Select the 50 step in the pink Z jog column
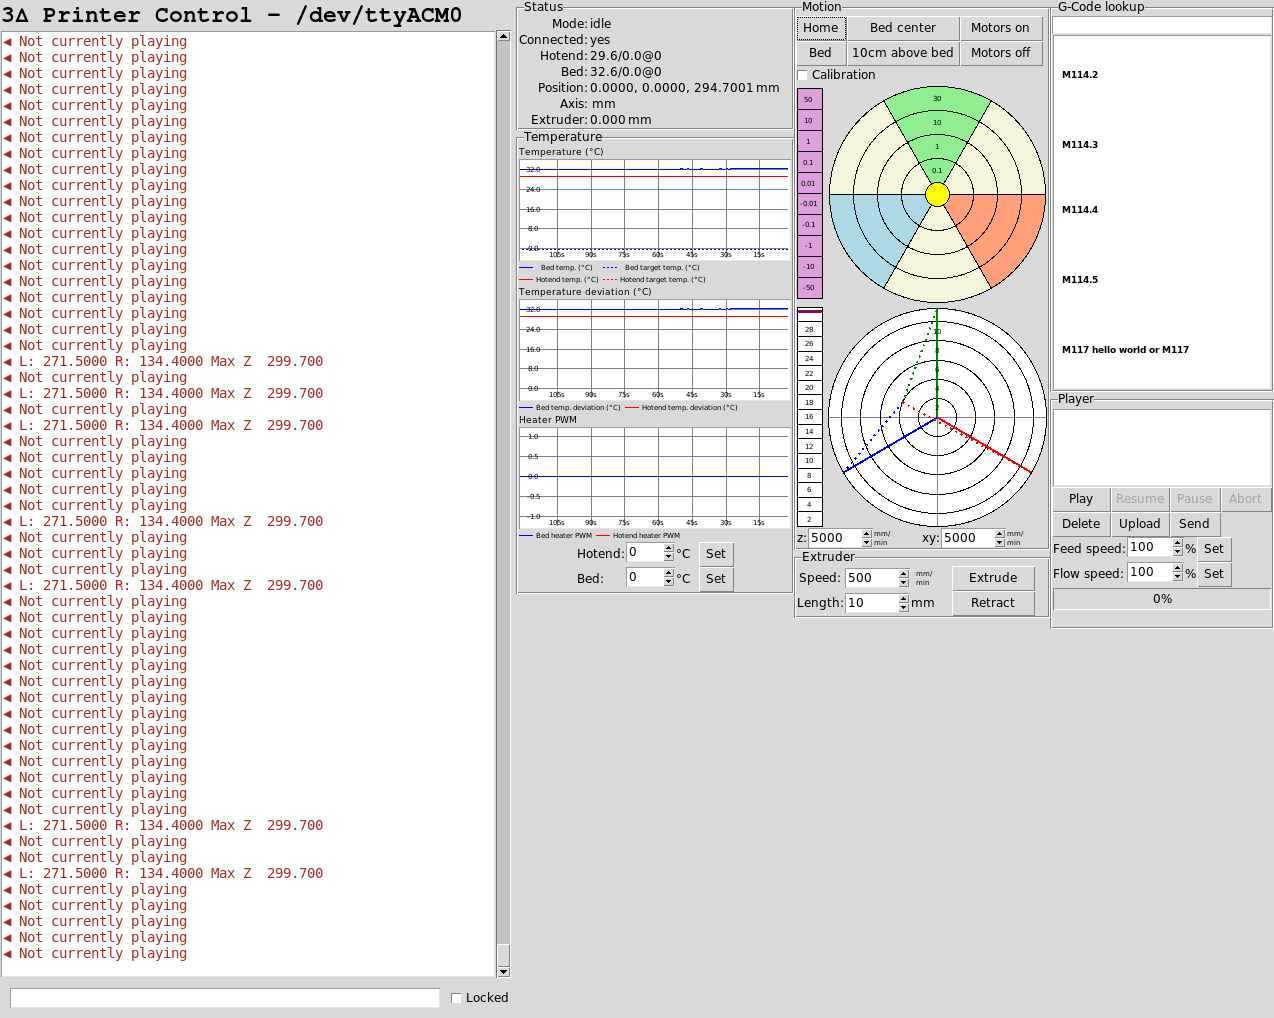The width and height of the screenshot is (1274, 1018). [x=809, y=99]
